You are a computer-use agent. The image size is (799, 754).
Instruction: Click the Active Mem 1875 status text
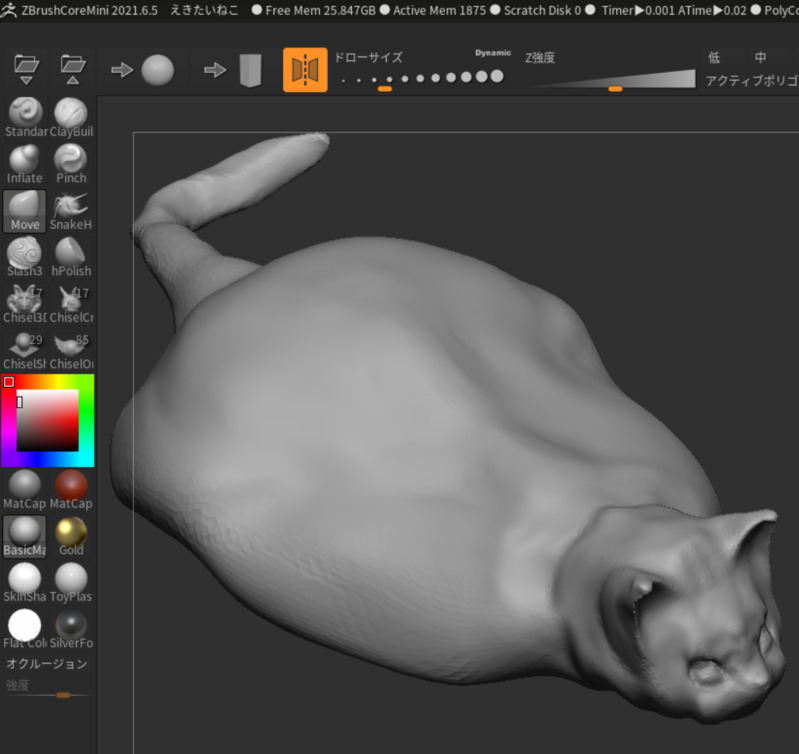click(x=439, y=10)
